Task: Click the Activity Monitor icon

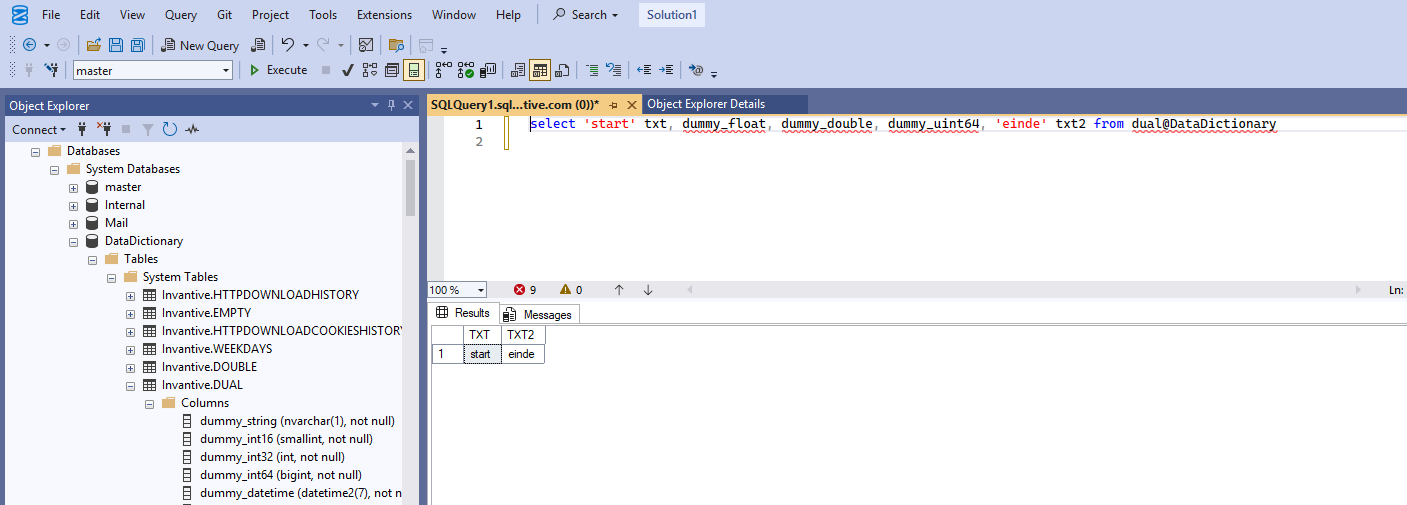Action: [x=366, y=45]
